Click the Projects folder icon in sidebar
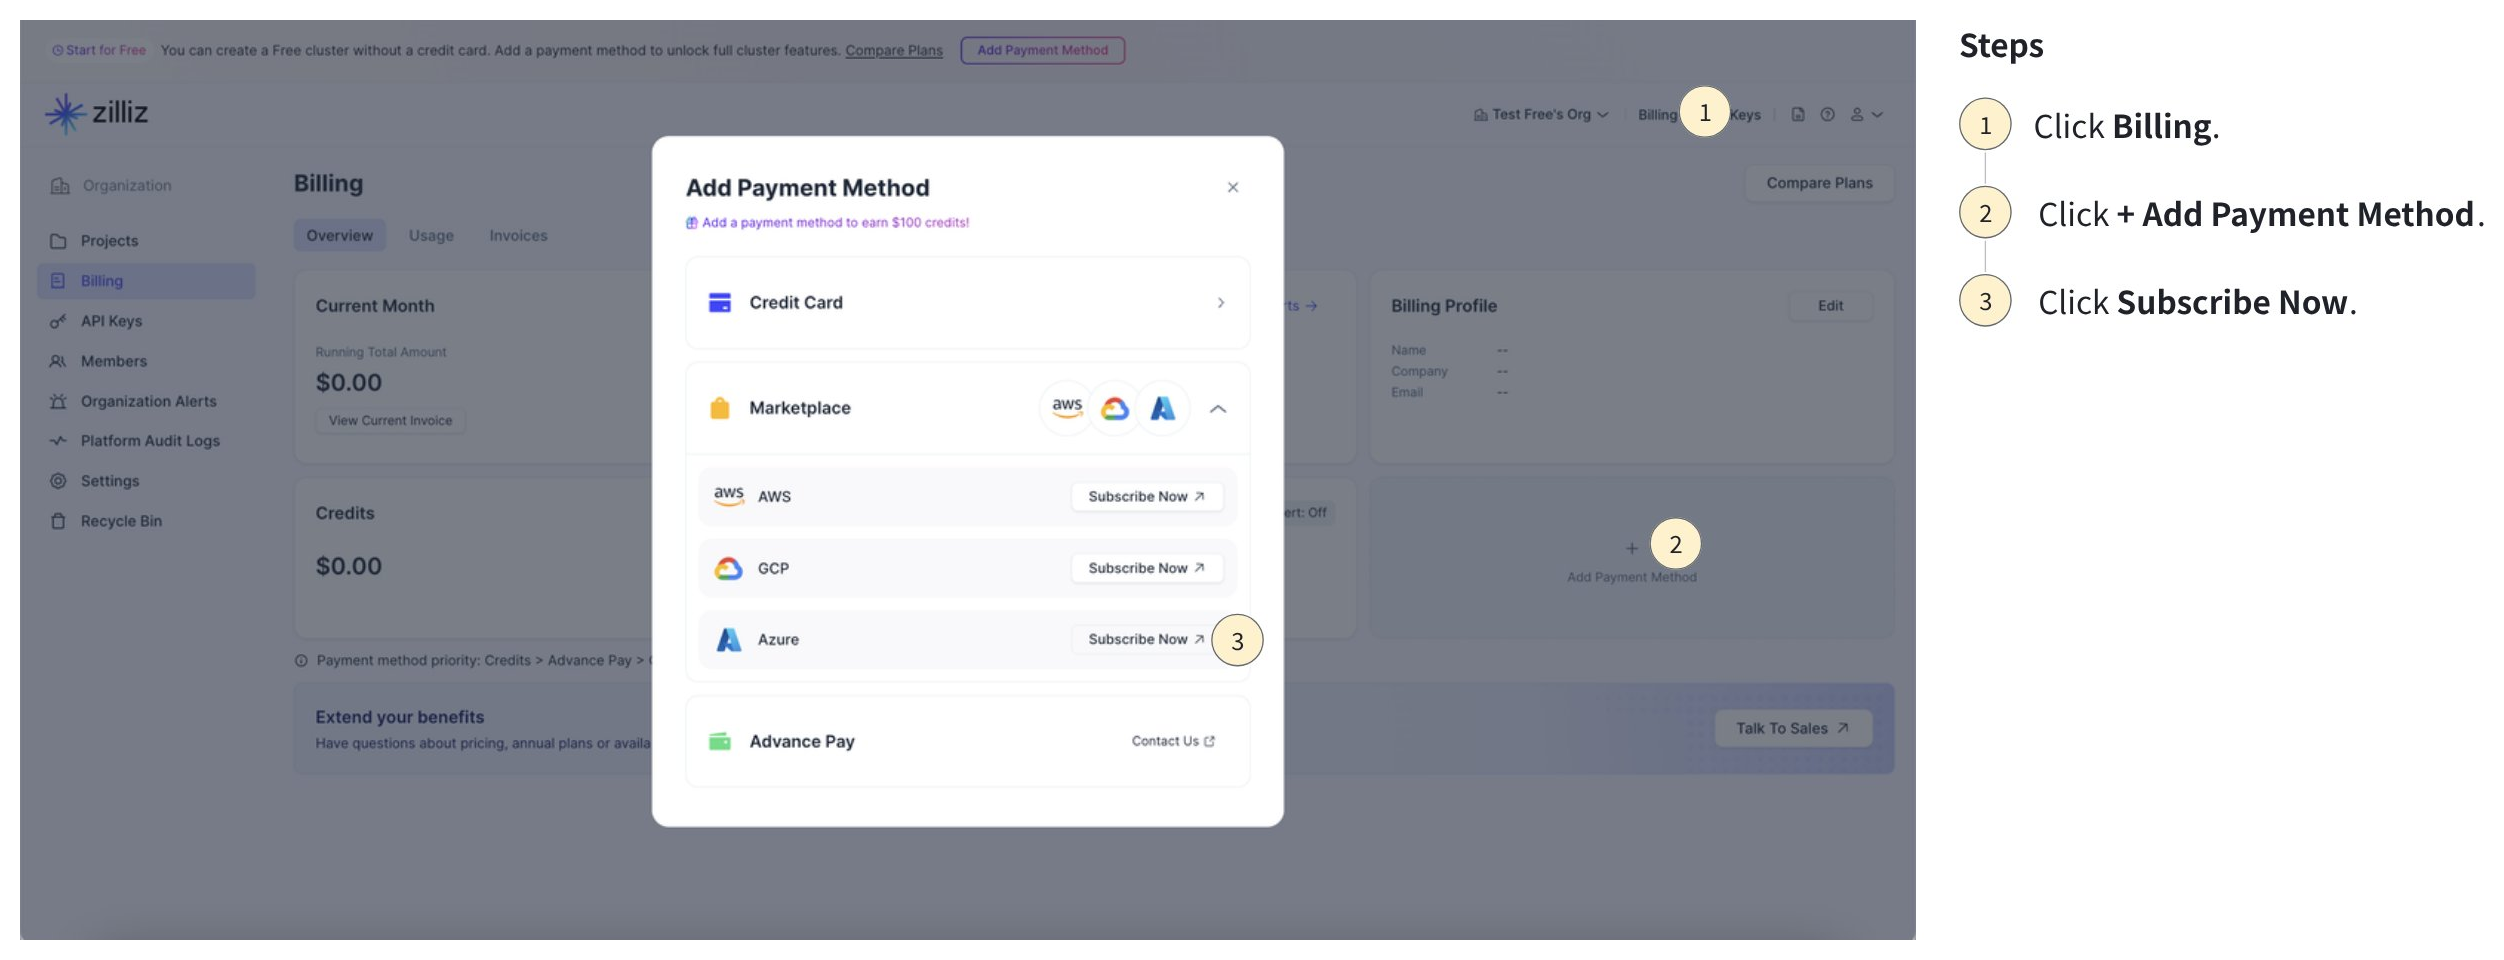The width and height of the screenshot is (2504, 960). pos(58,241)
